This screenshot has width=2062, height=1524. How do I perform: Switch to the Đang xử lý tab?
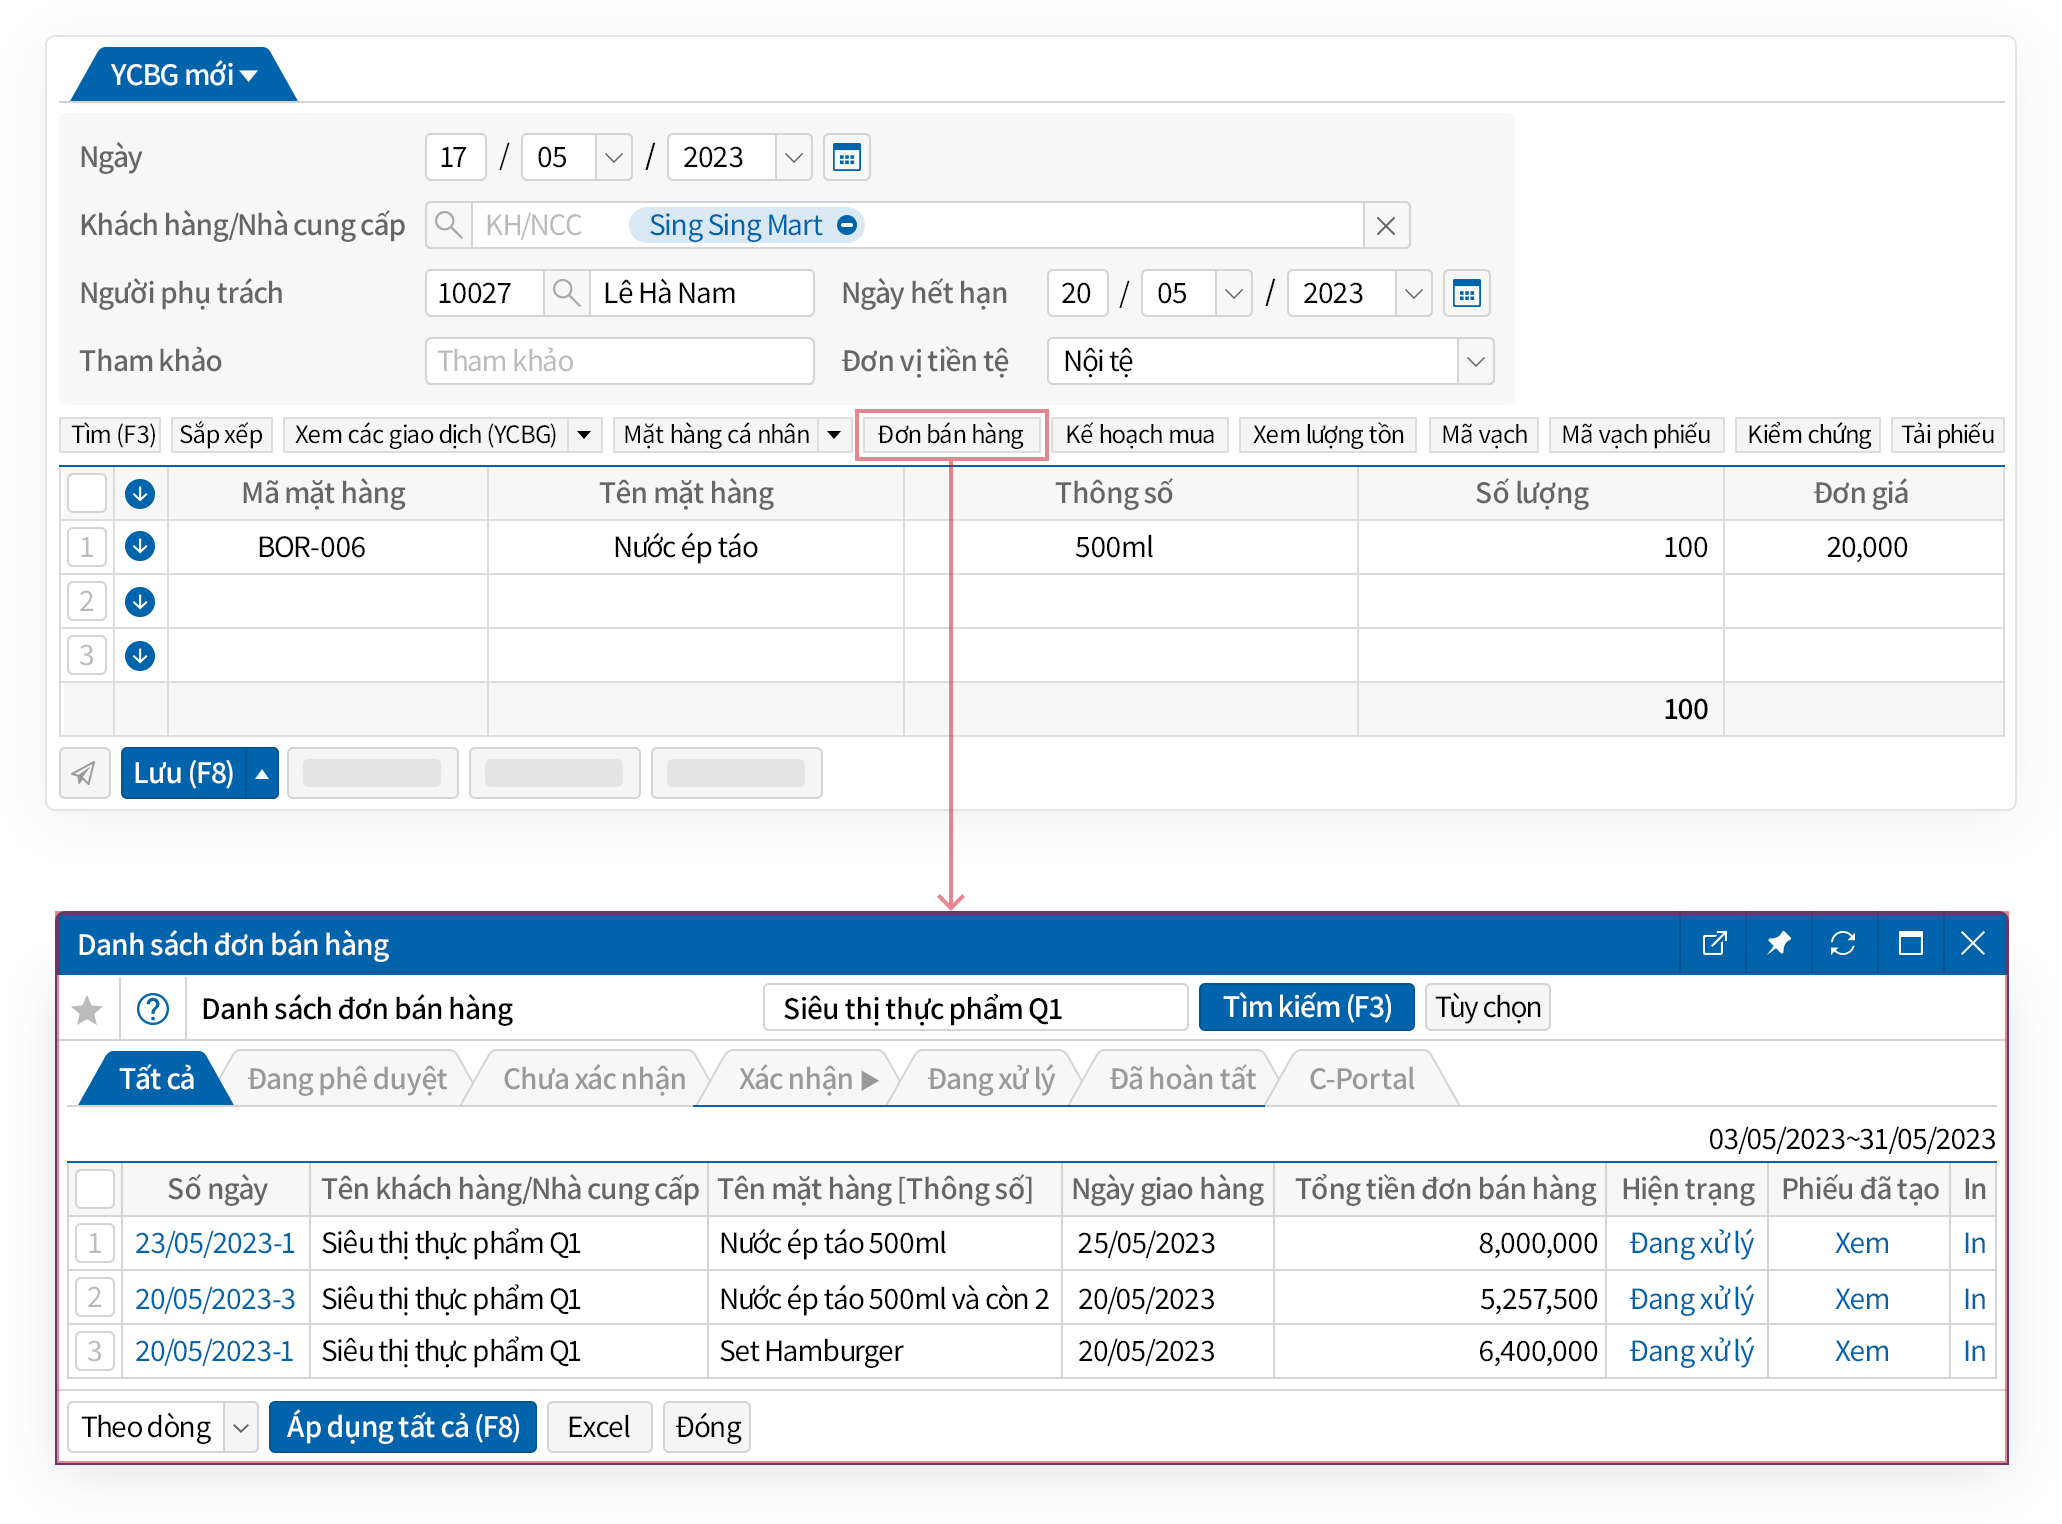click(990, 1079)
